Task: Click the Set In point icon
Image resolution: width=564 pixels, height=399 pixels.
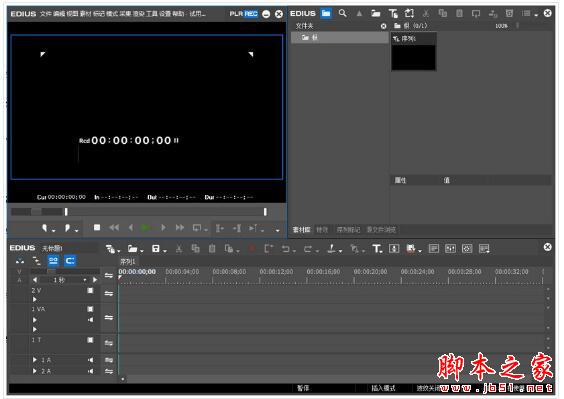Action: (45, 227)
